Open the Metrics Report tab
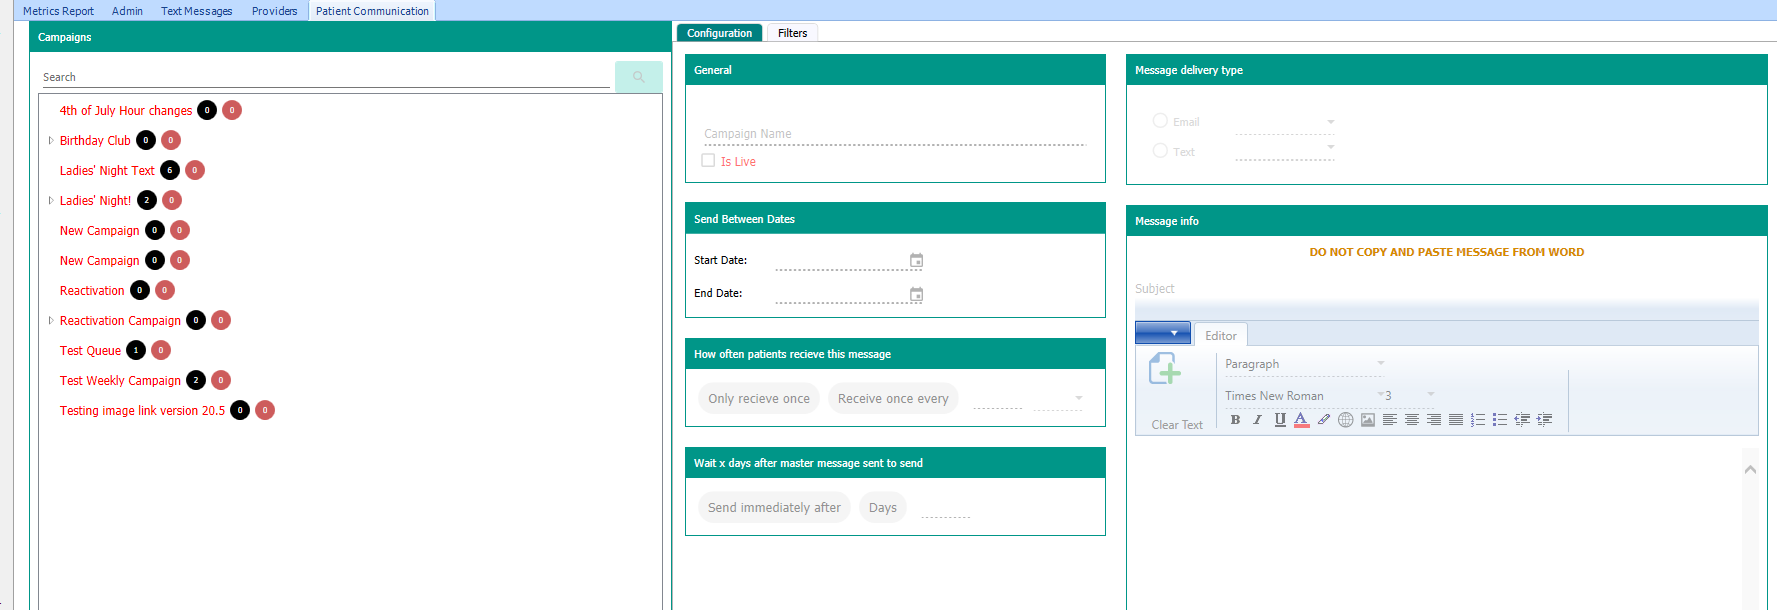 58,11
